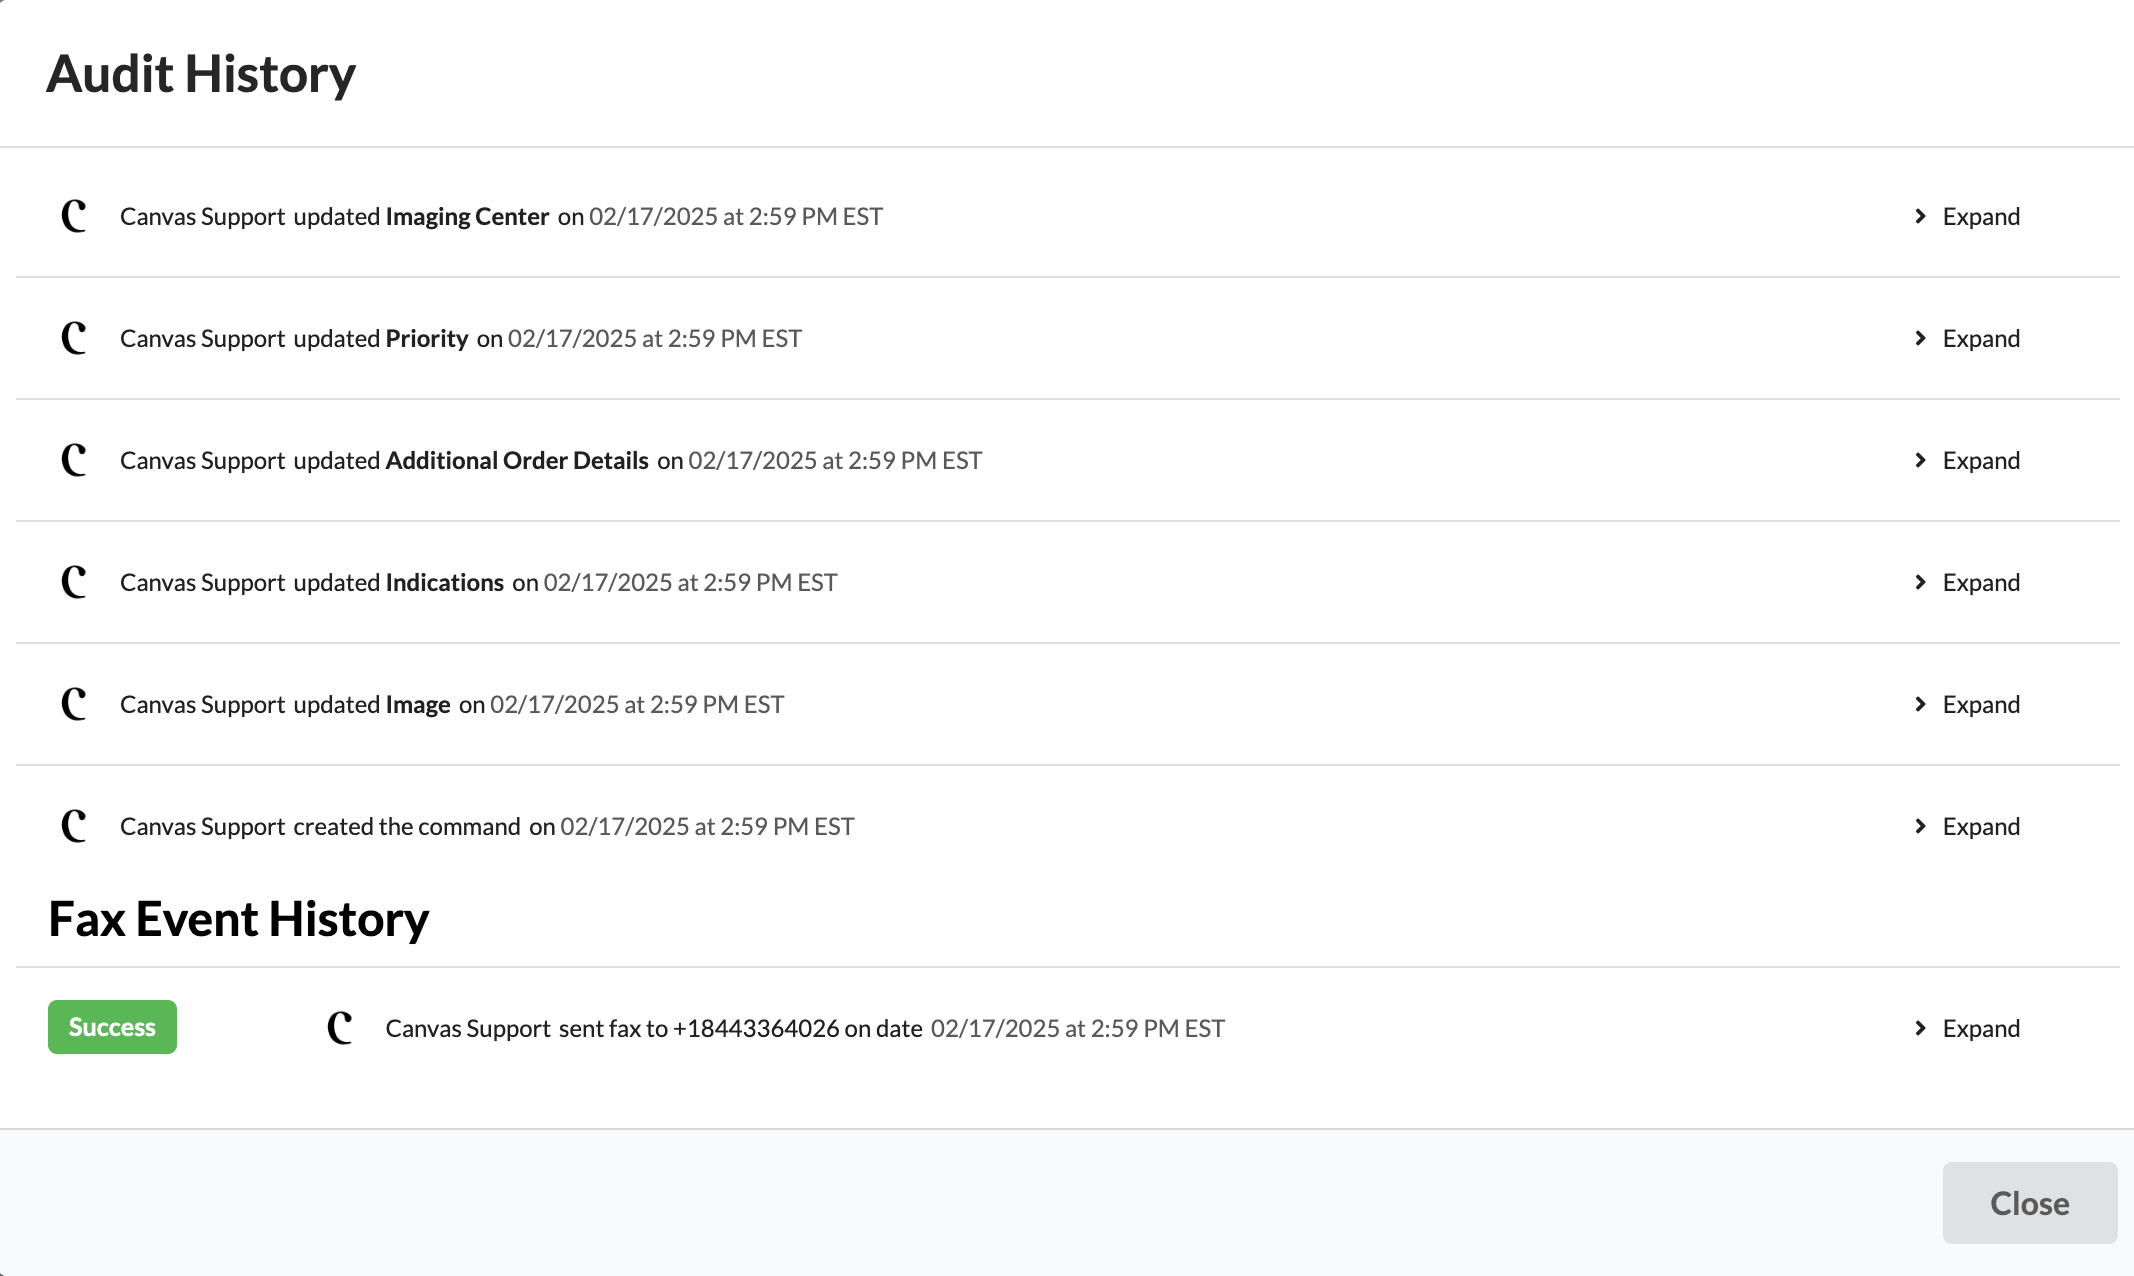Click the green Success status badge
The image size is (2134, 1276).
pyautogui.click(x=112, y=1027)
